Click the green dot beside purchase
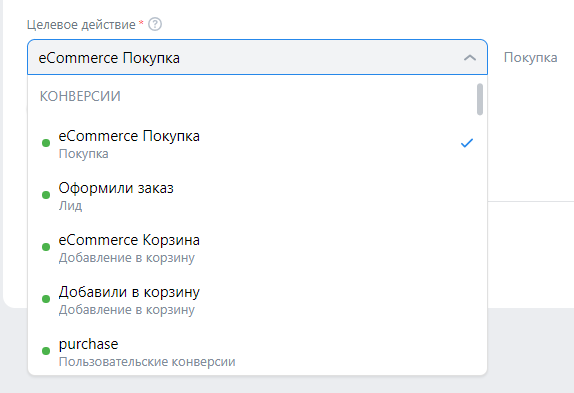This screenshot has height=393, width=574. point(46,351)
